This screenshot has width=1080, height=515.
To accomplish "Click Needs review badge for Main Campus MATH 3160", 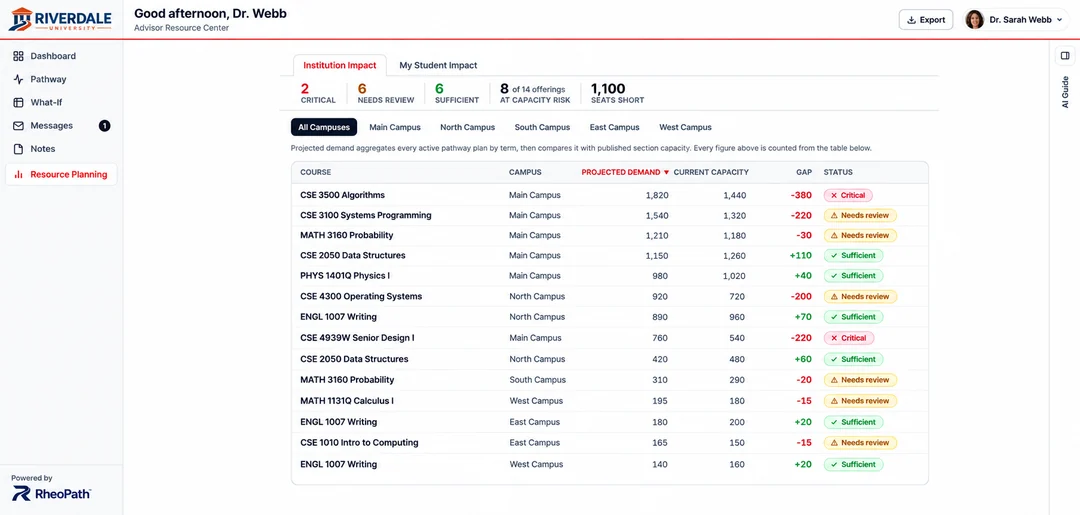I will (860, 235).
